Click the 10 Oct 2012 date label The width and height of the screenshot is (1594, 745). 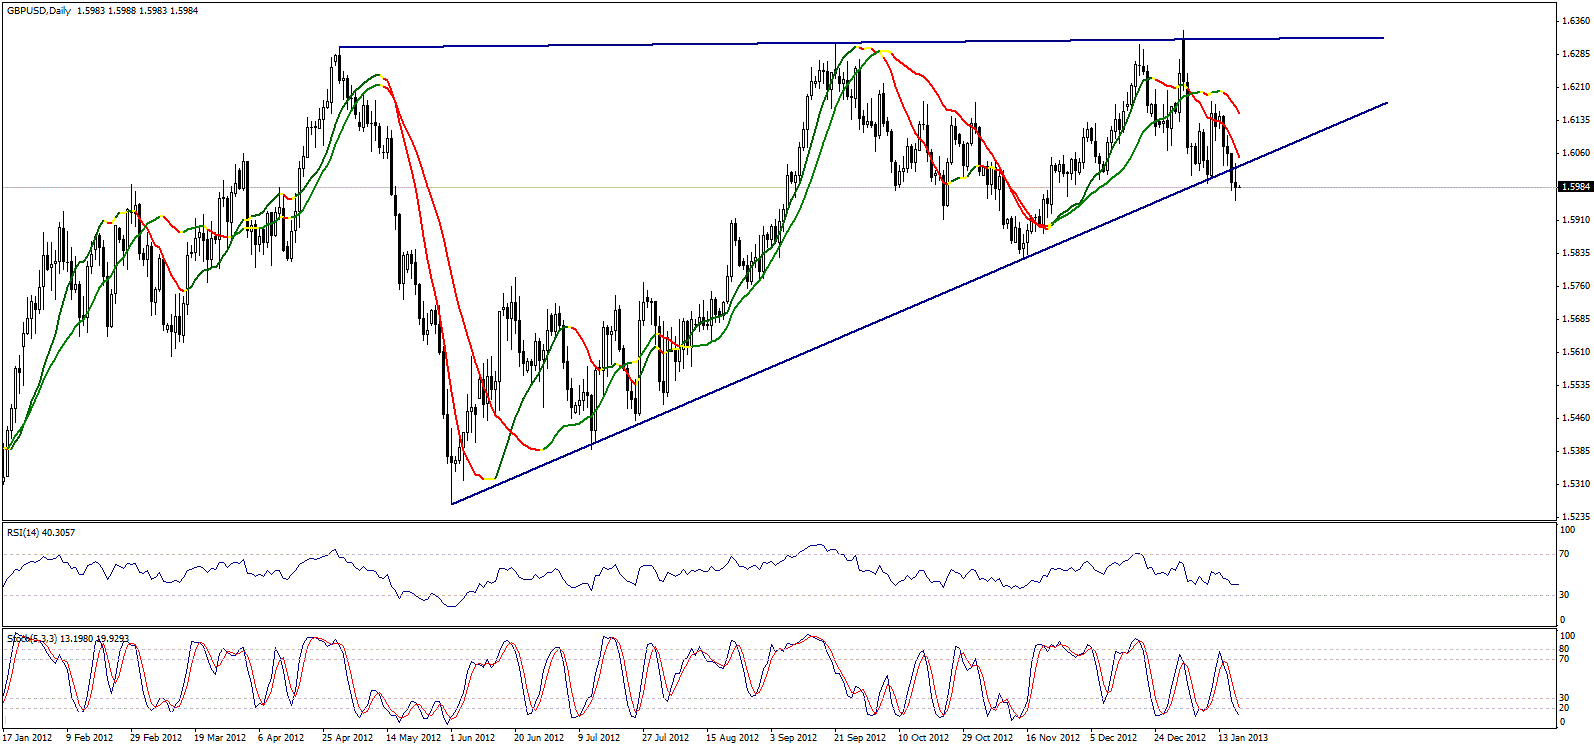pyautogui.click(x=924, y=738)
